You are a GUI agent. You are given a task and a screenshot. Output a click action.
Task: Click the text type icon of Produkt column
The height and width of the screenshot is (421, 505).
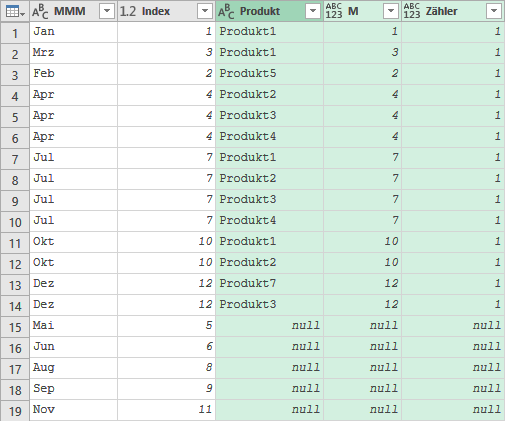coord(226,11)
